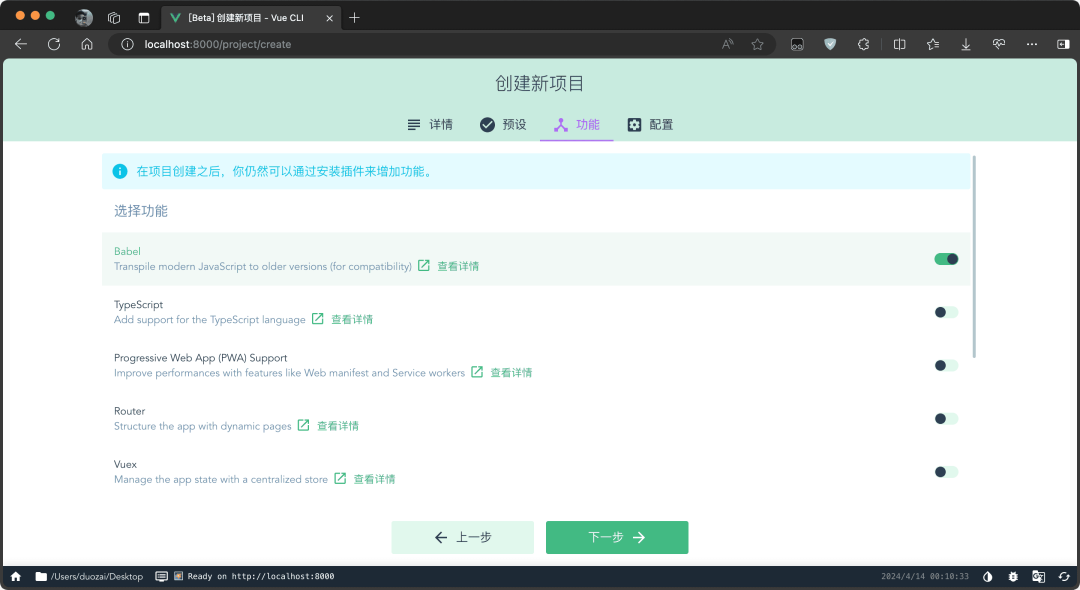Enable Progressive Web App Support toggle
The image size is (1080, 590).
coord(946,365)
